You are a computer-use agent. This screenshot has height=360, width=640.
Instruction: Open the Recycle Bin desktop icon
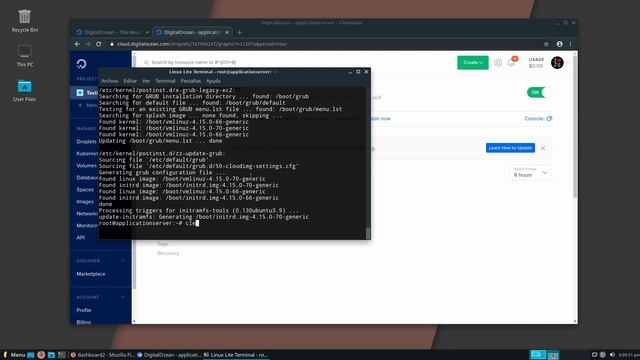click(x=24, y=21)
